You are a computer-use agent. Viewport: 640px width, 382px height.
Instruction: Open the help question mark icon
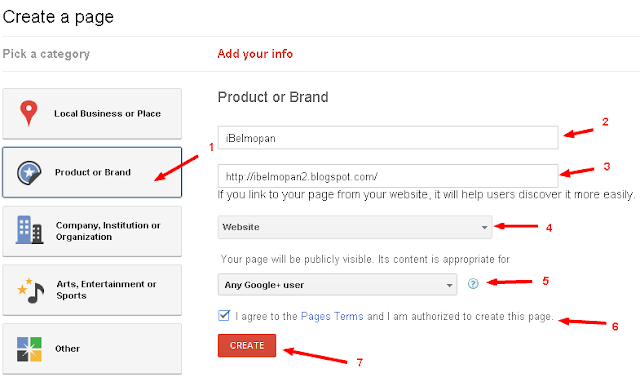(x=473, y=283)
